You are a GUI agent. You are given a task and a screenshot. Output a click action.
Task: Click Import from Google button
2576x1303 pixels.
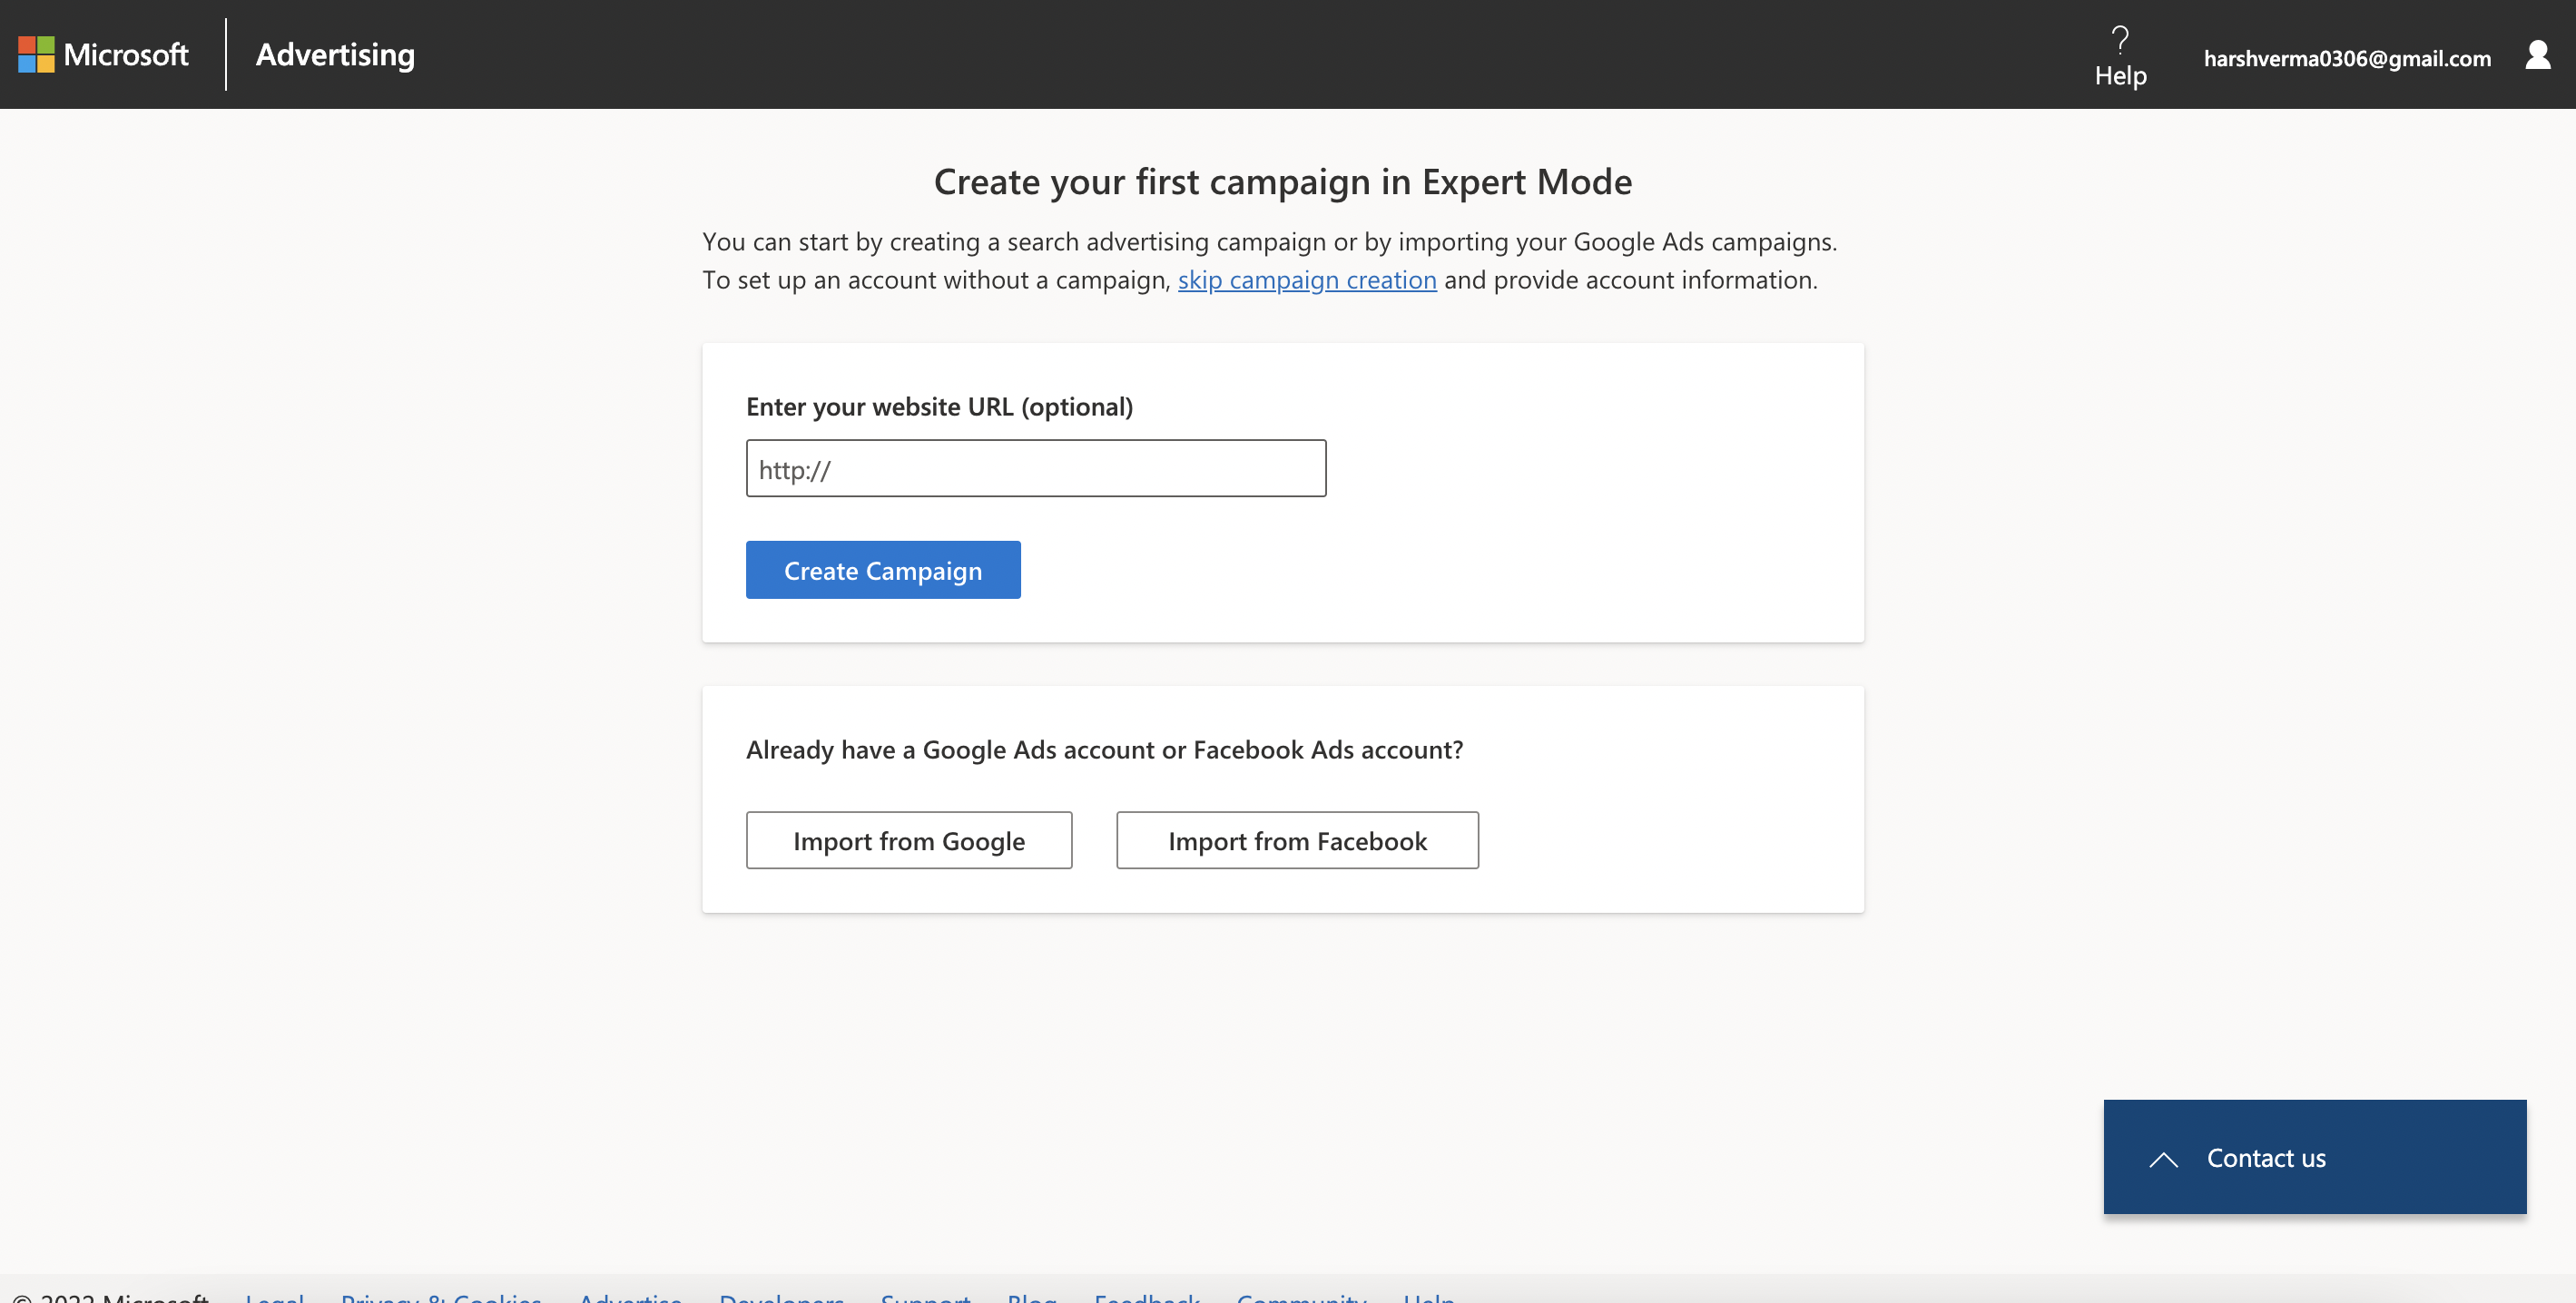(x=908, y=840)
